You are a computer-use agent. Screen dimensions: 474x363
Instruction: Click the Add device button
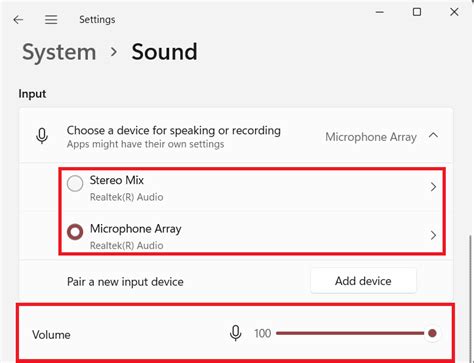363,281
